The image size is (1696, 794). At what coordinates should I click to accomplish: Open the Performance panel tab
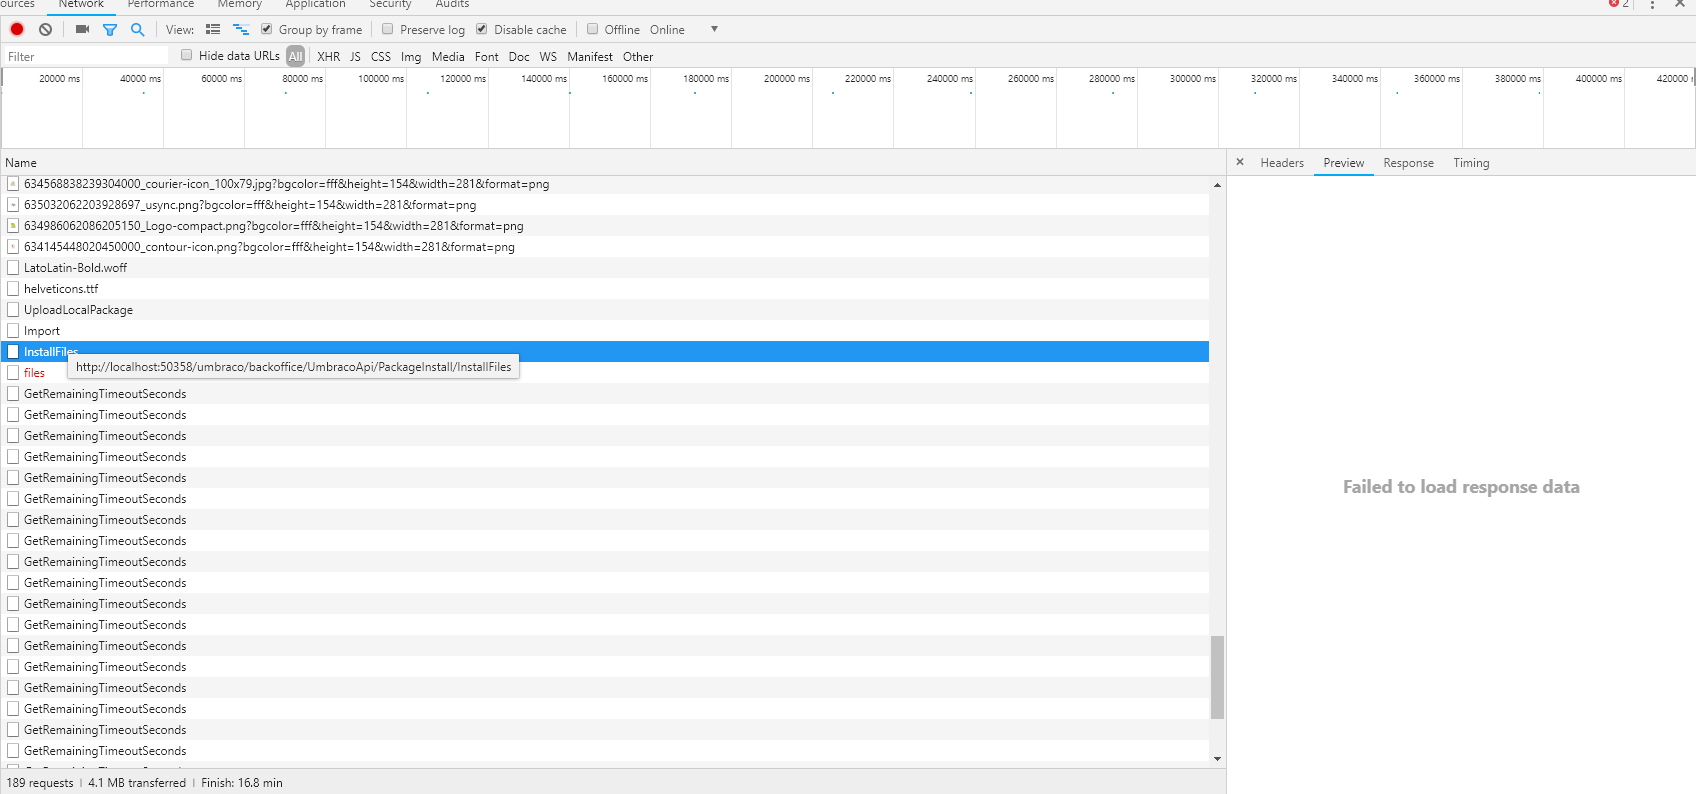pyautogui.click(x=161, y=5)
